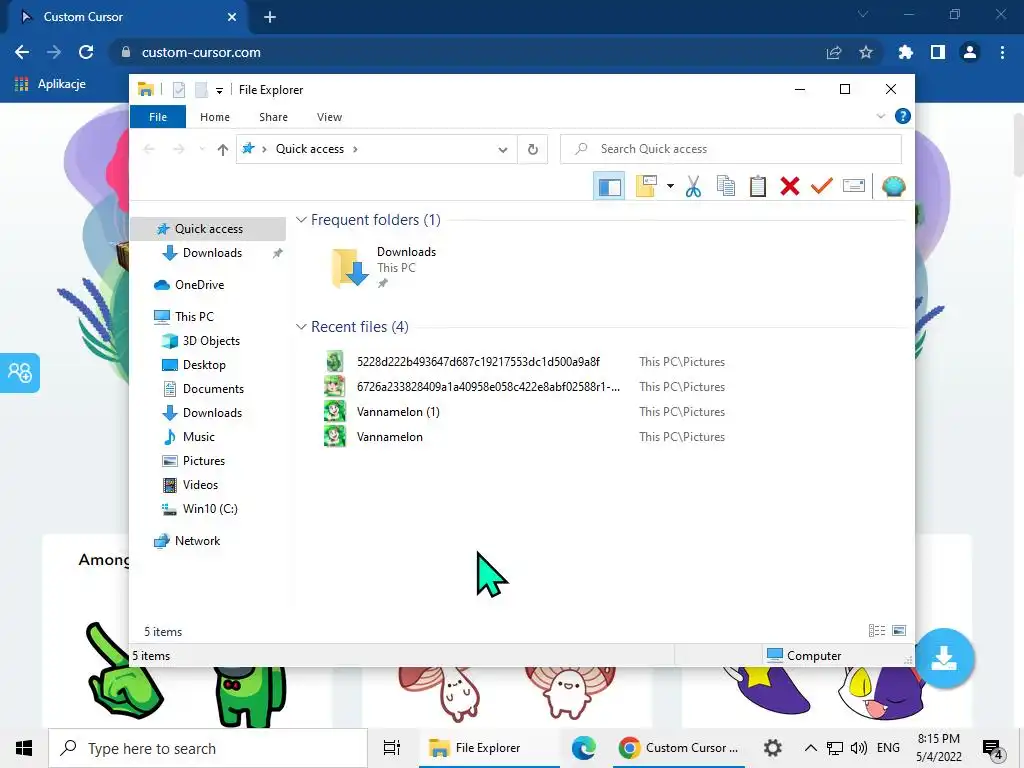Switch to the View ribbon tab
Image resolution: width=1024 pixels, height=768 pixels.
pos(329,117)
